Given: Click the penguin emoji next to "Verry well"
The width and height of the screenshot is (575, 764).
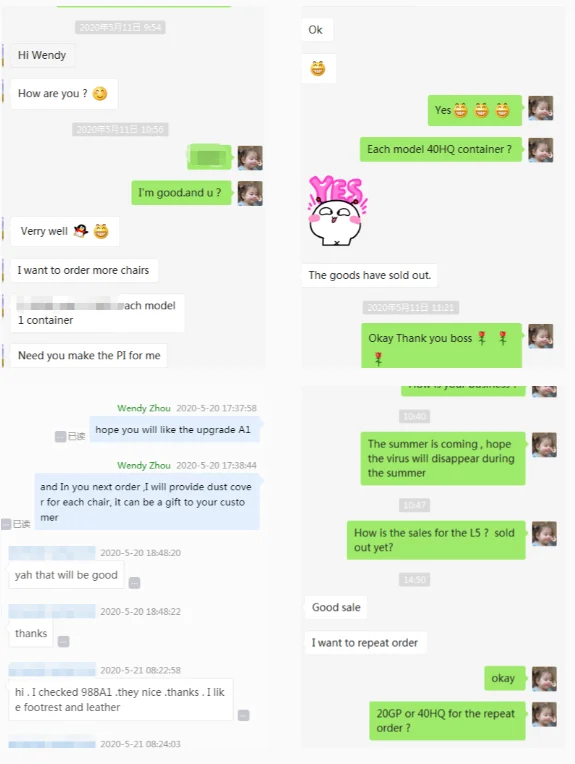Looking at the screenshot, I should 81,230.
